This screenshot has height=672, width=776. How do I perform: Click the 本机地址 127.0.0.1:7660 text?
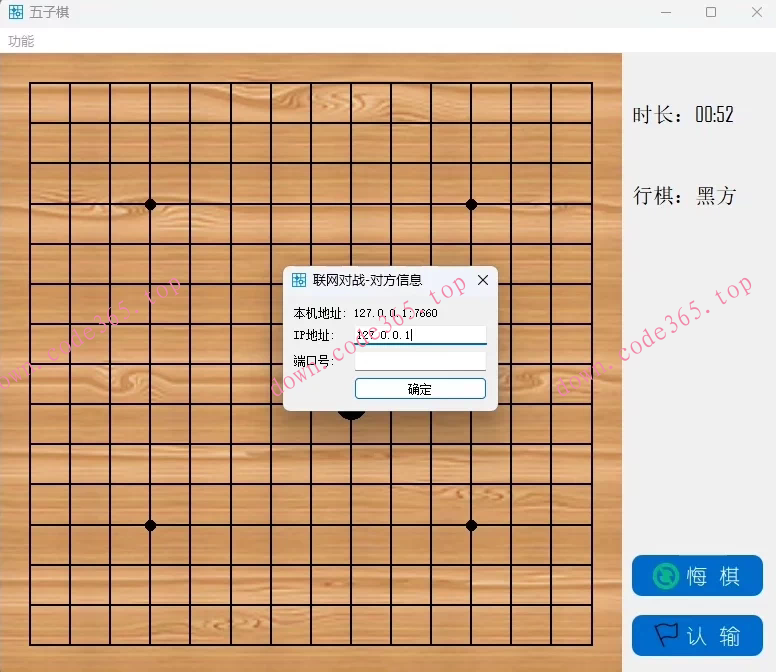(x=365, y=313)
